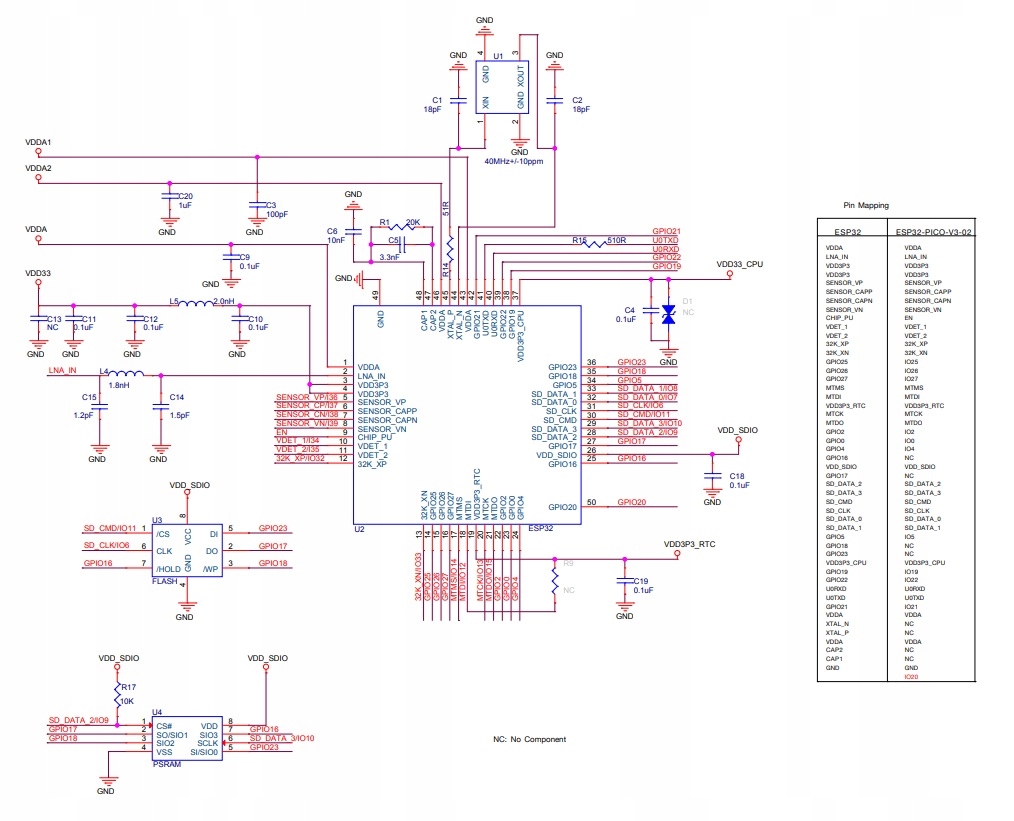Select capacitor C20 1uF symbol
The height and width of the screenshot is (821, 1014).
[x=169, y=195]
